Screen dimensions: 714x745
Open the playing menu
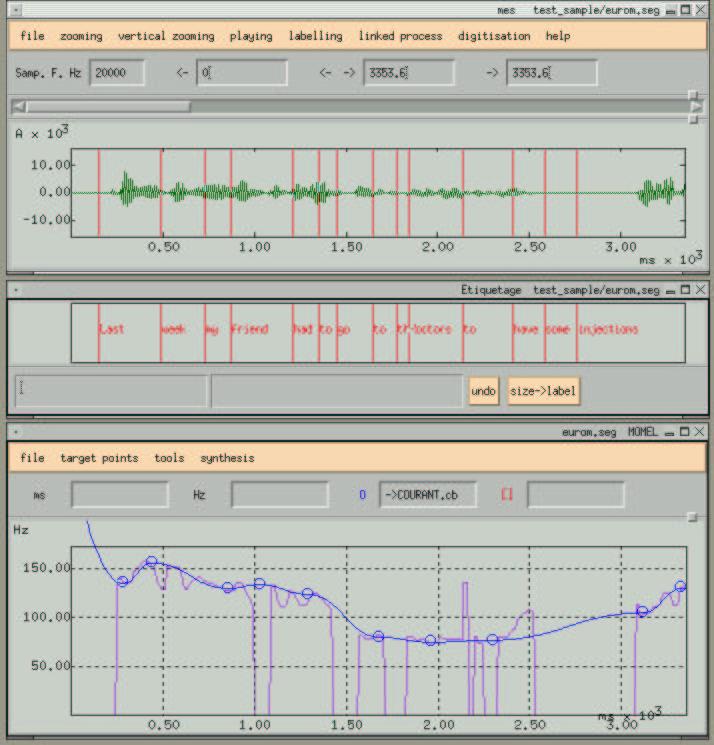(251, 36)
